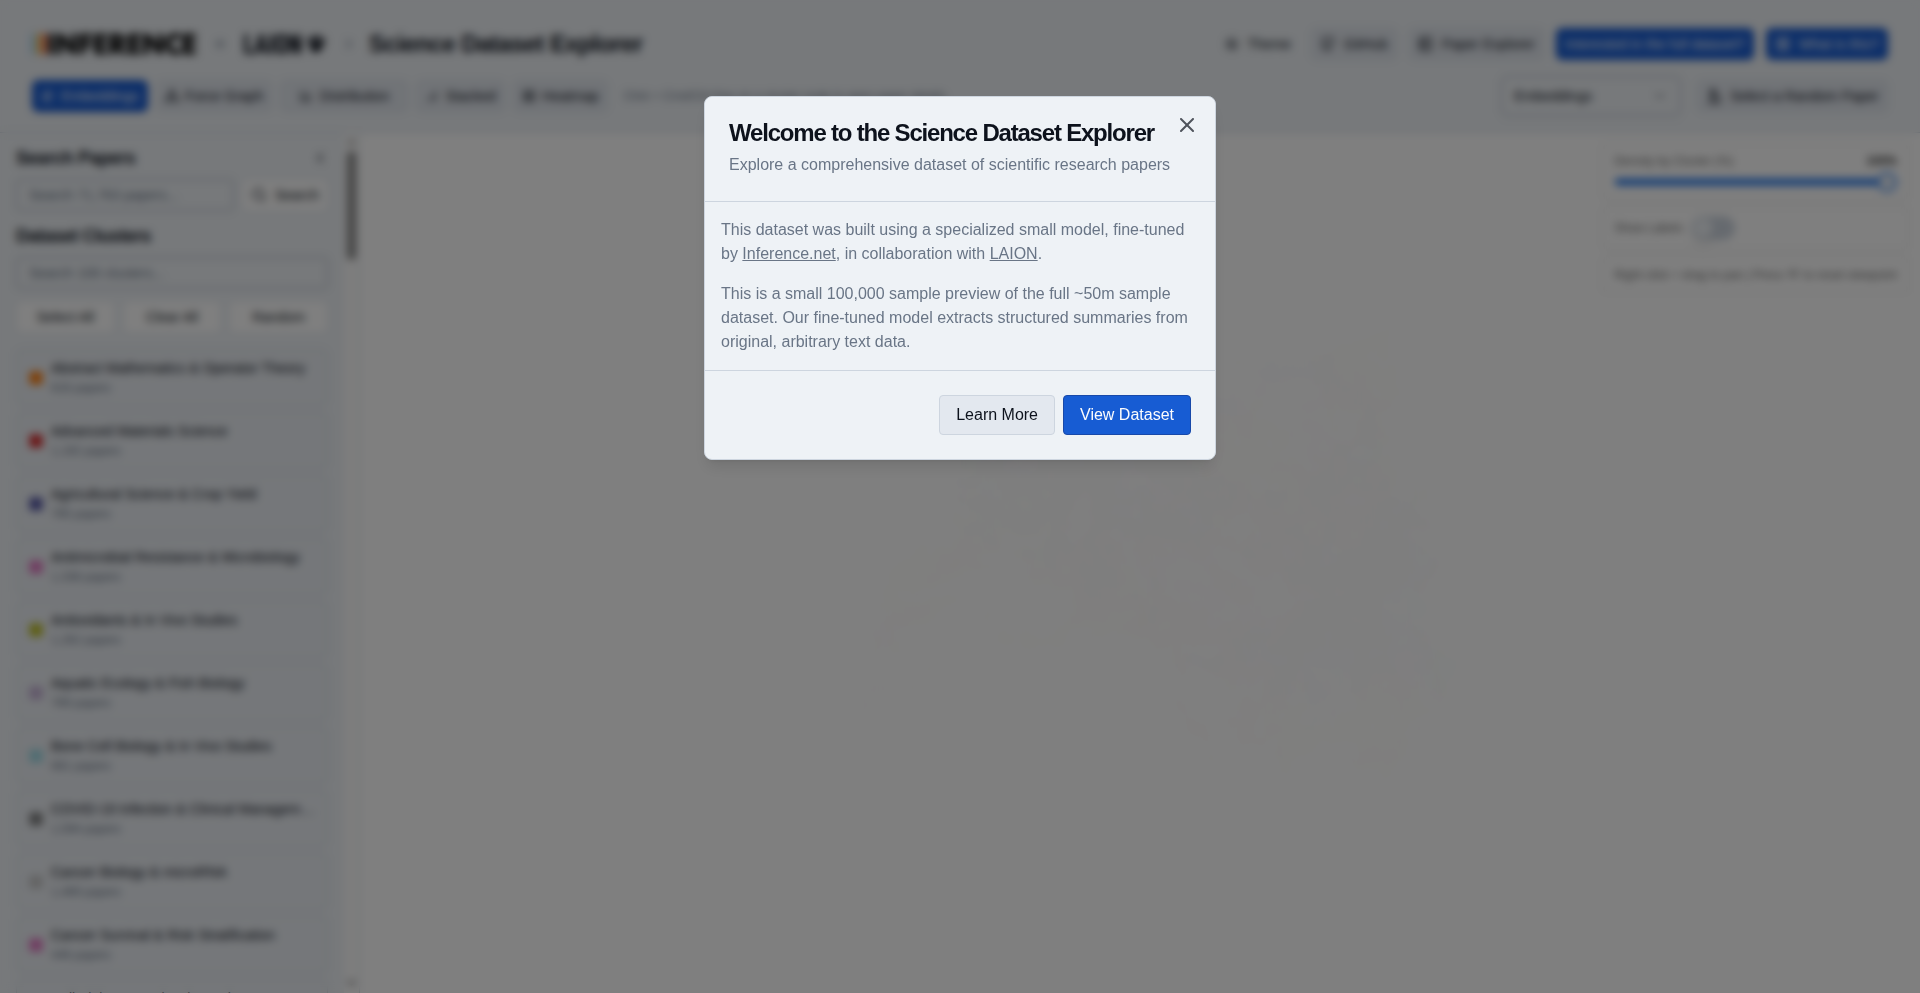Open the Embeddings dropdown at top right

point(1590,96)
